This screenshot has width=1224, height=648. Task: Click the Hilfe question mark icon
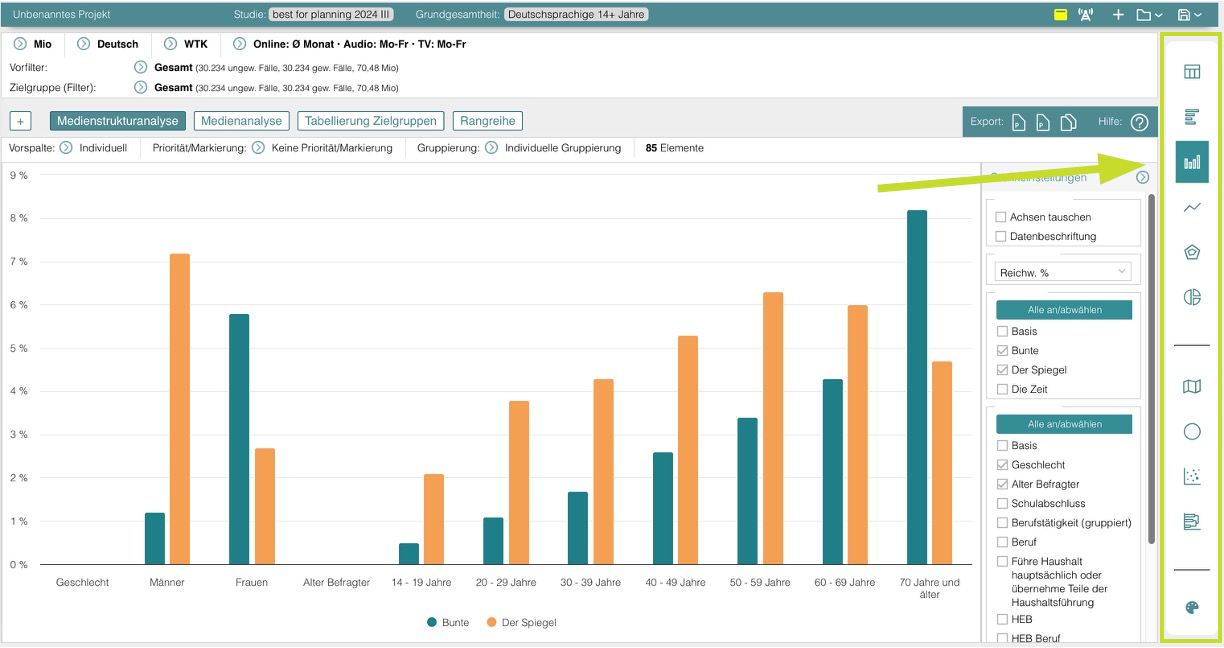click(x=1139, y=122)
